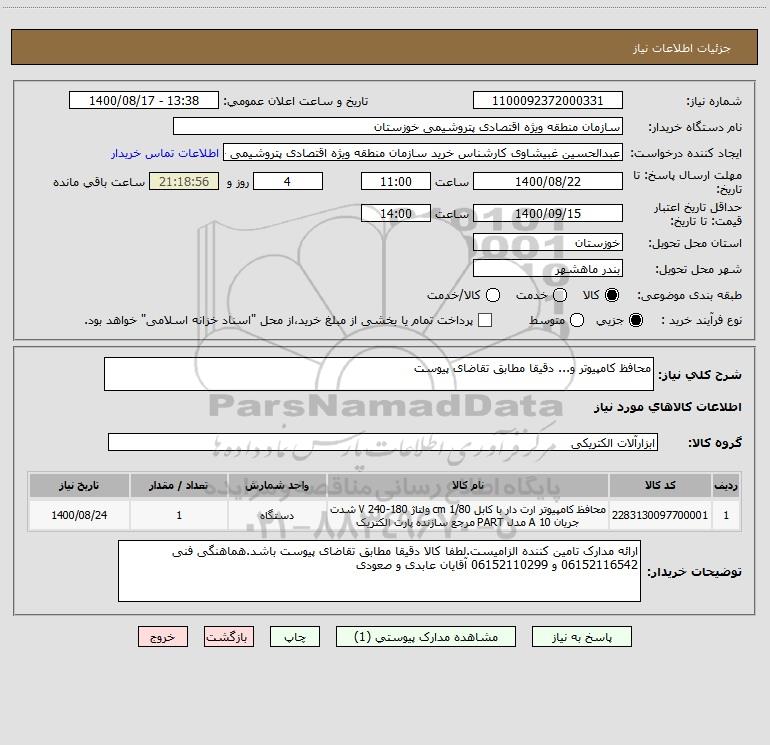Viewport: 770px width, 745px height.
Task: Click the پاسخ به نیاز button
Action: (x=582, y=637)
